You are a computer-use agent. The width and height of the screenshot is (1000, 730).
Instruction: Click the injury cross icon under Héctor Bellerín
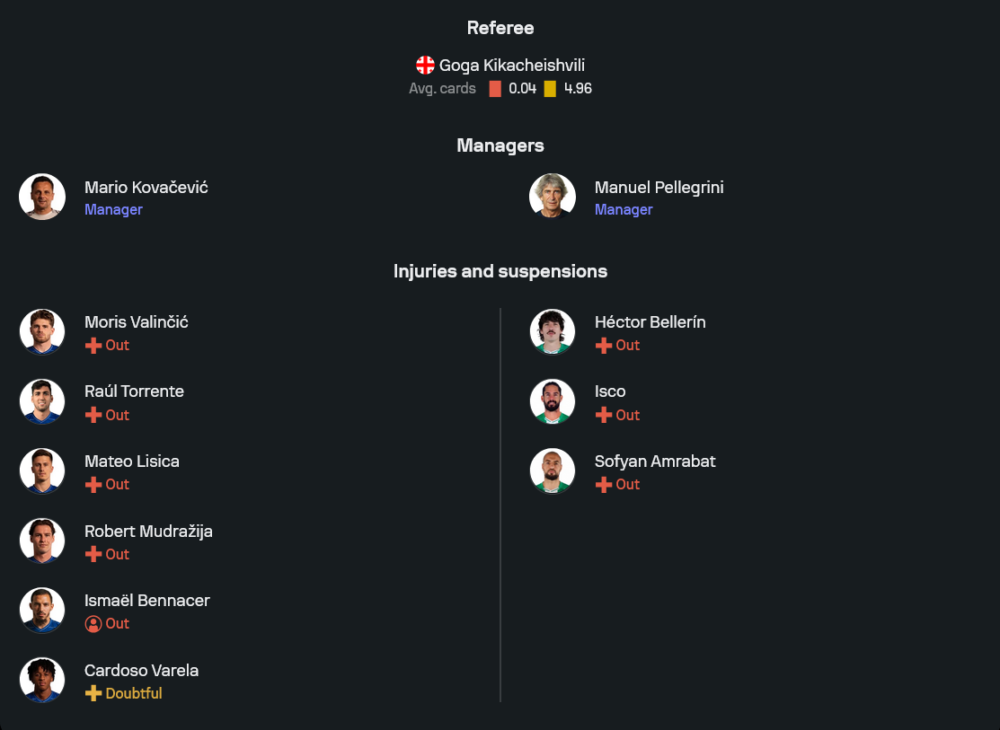click(x=603, y=345)
